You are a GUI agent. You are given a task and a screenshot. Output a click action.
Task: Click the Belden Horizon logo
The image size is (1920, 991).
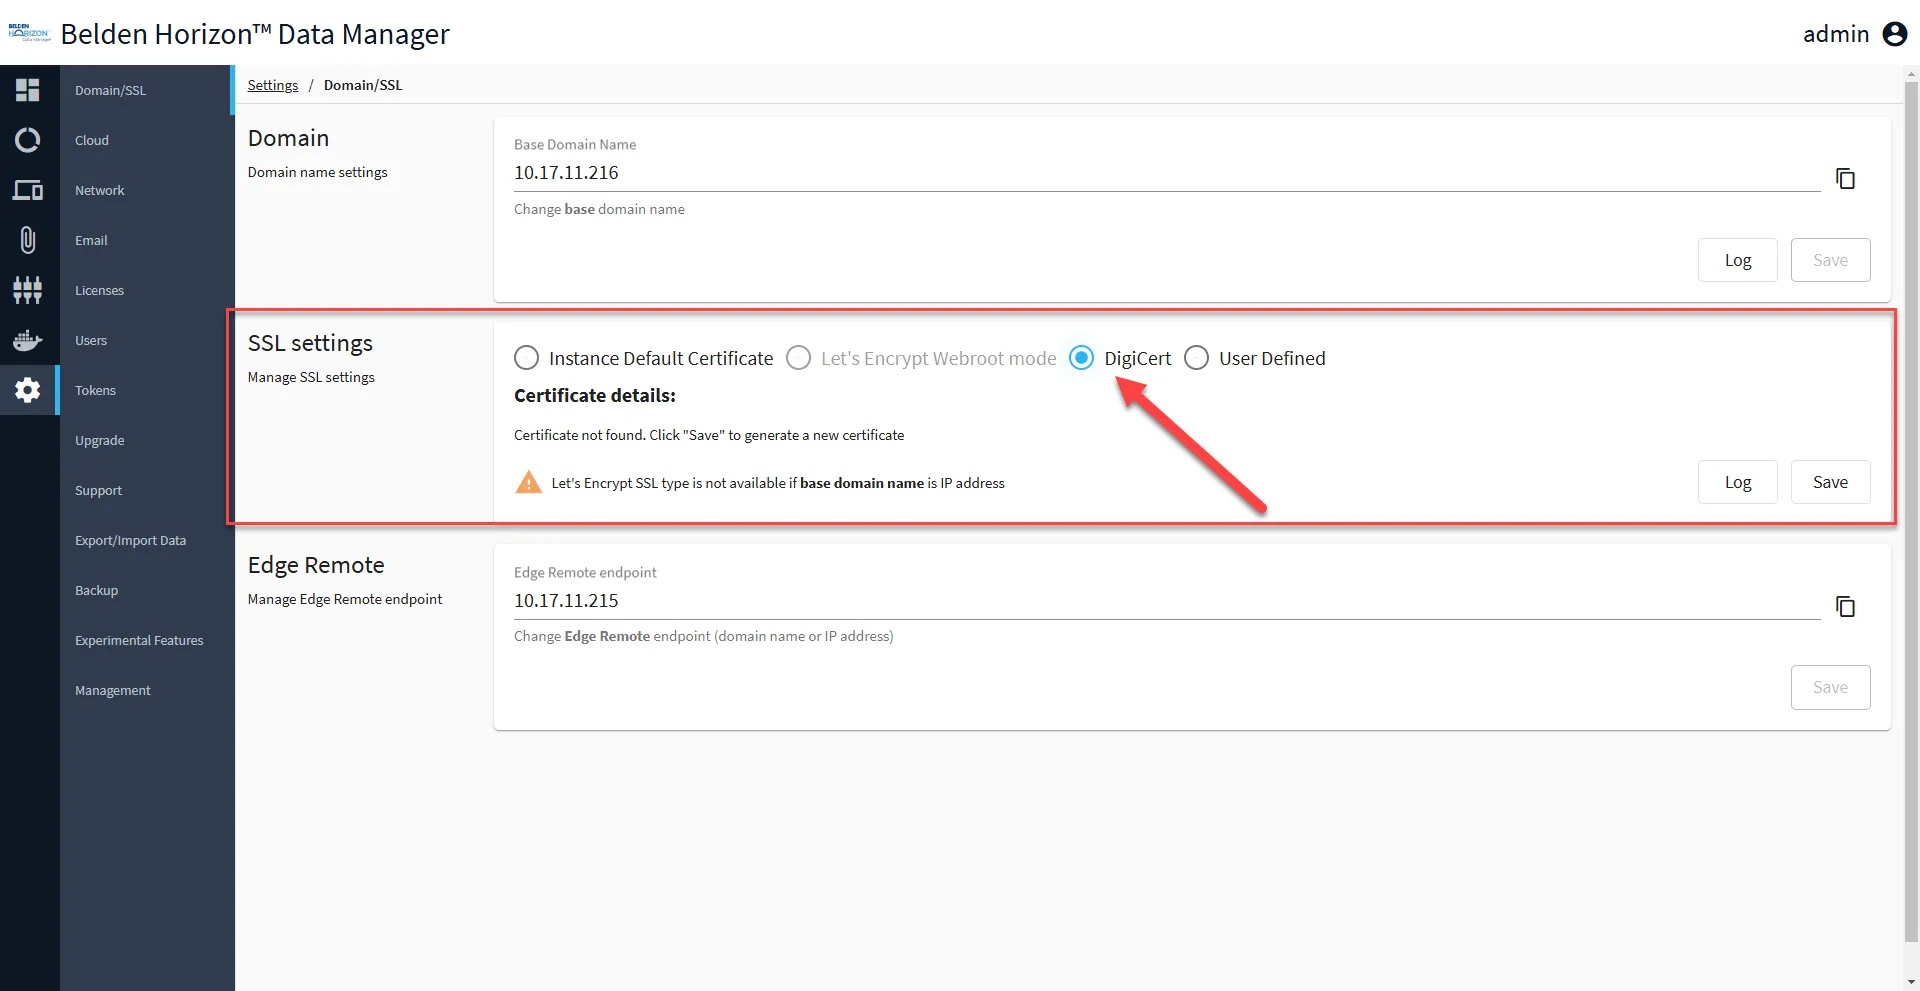tap(29, 33)
